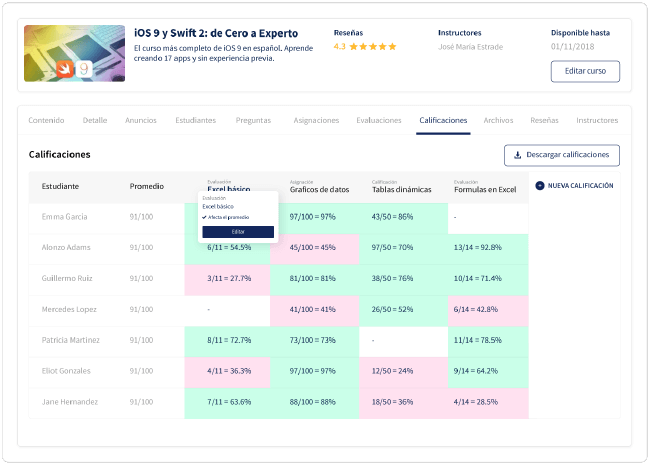Viewport: 650px width, 464px height.
Task: Go to the Archivos tab
Action: 498,120
